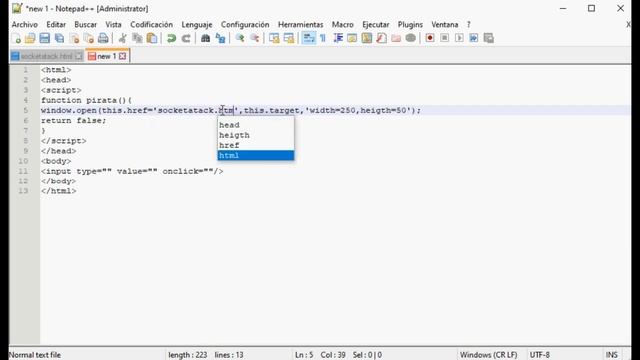Viewport: 640px width, 360px height.
Task: Close the current document from the toolbar
Action: tap(74, 38)
